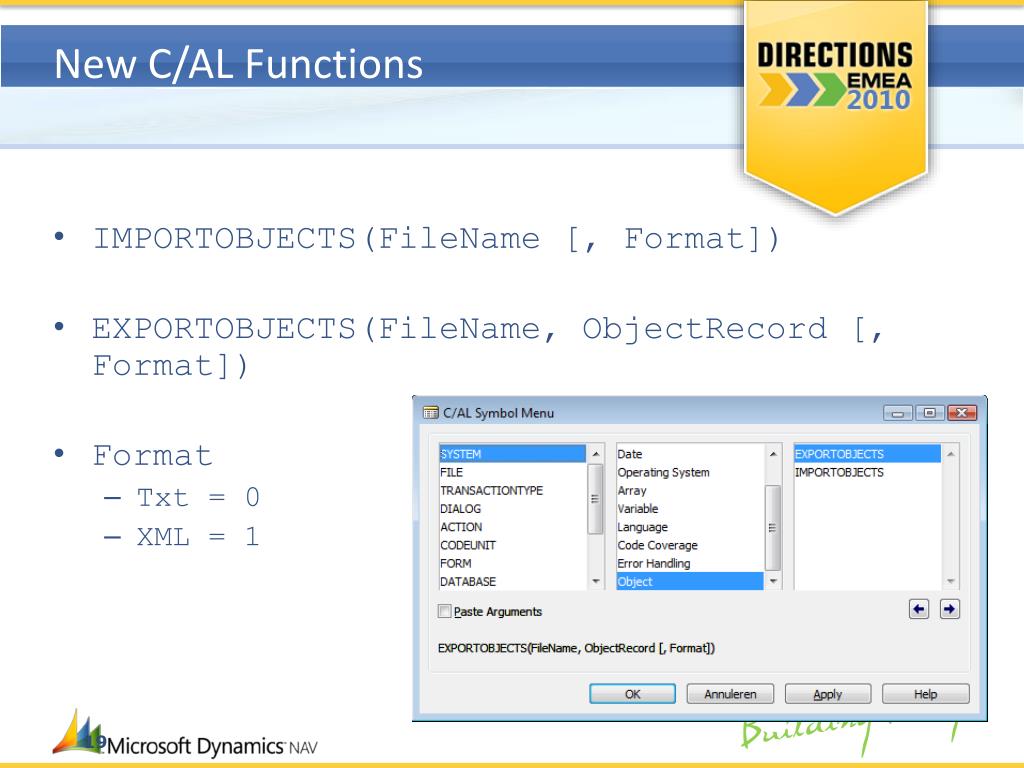Select Code Coverage in the middle list
1024x768 pixels.
(690, 545)
